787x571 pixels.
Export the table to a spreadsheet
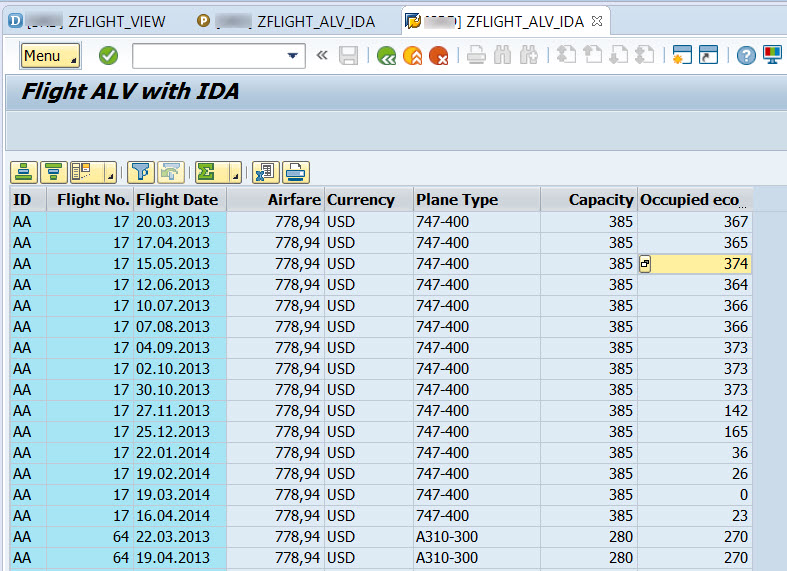tap(266, 172)
